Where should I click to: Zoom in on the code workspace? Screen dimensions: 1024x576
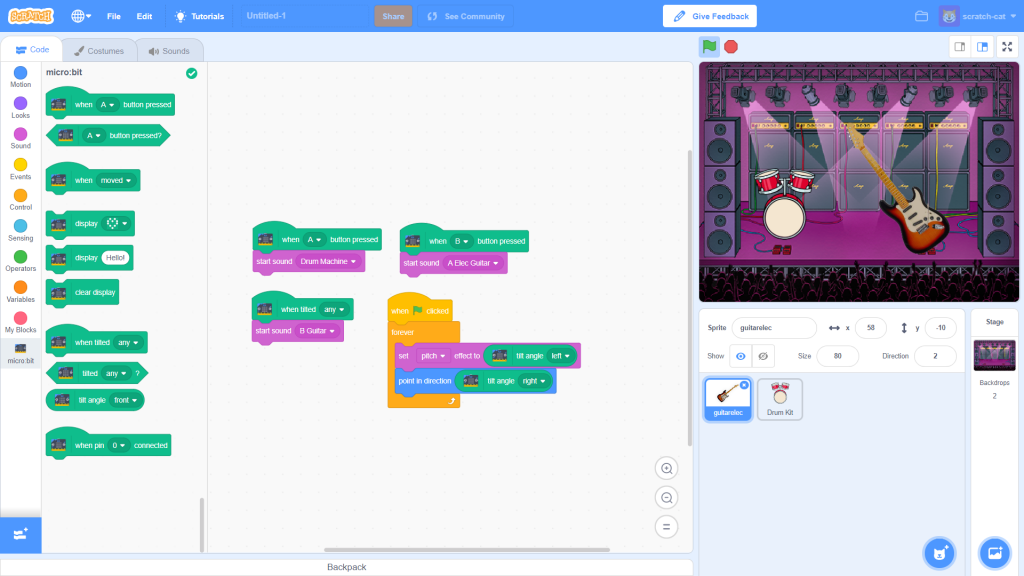click(666, 468)
